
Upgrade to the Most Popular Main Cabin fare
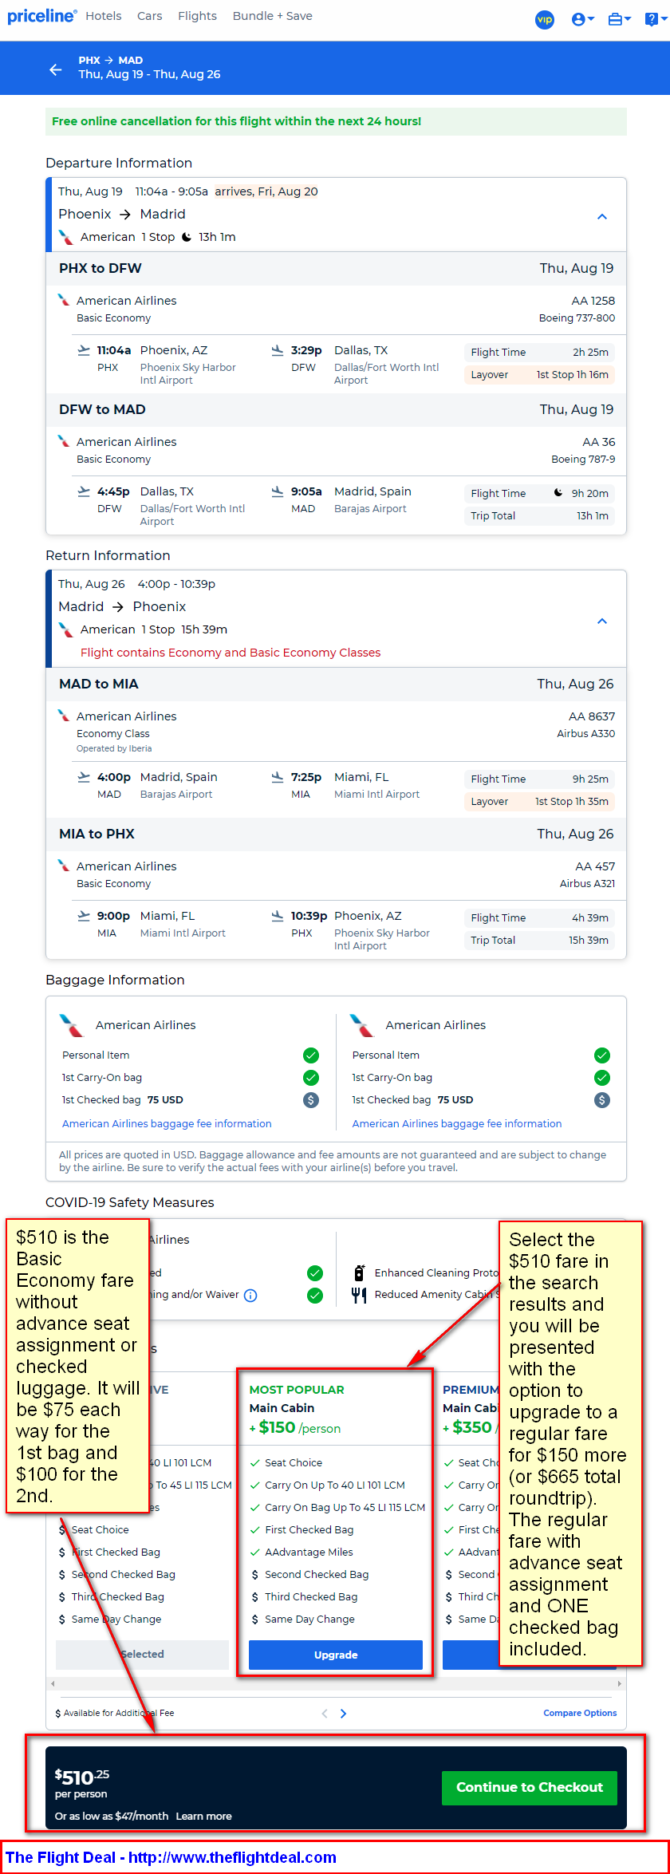[335, 1655]
